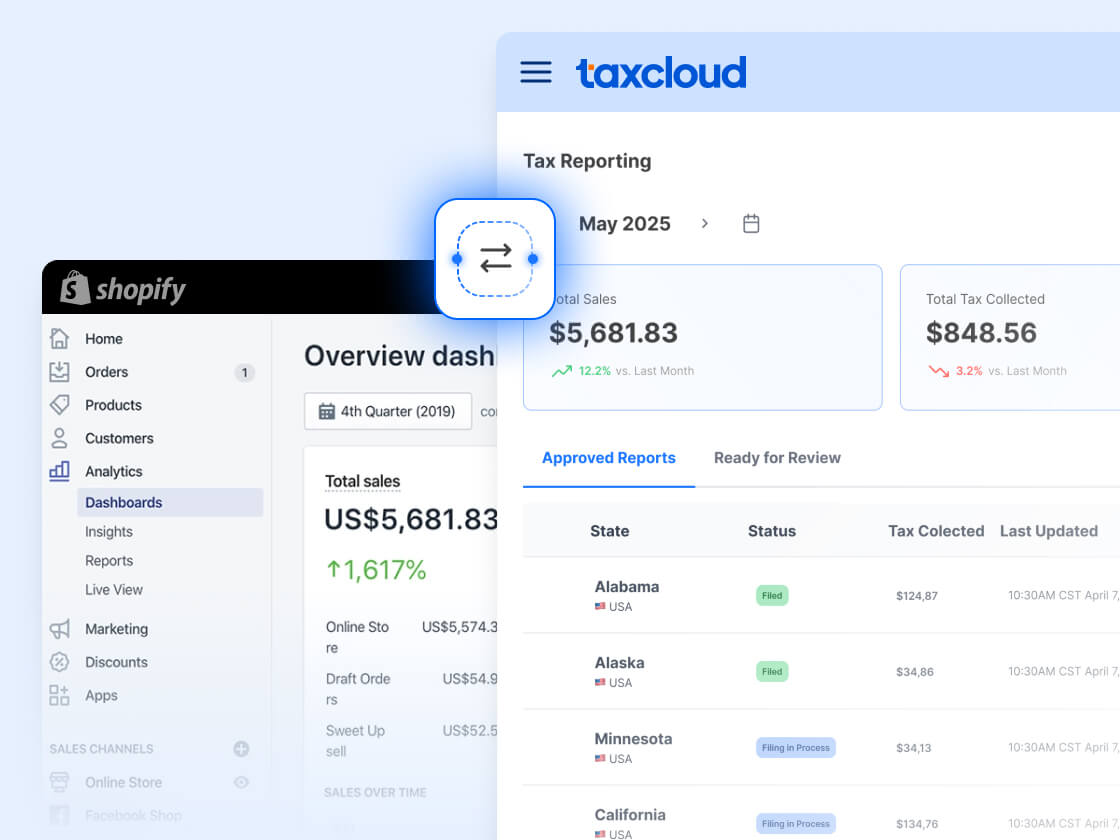Screen dimensions: 1120x840
Task: Select Dashboards under Analytics
Action: [170, 502]
